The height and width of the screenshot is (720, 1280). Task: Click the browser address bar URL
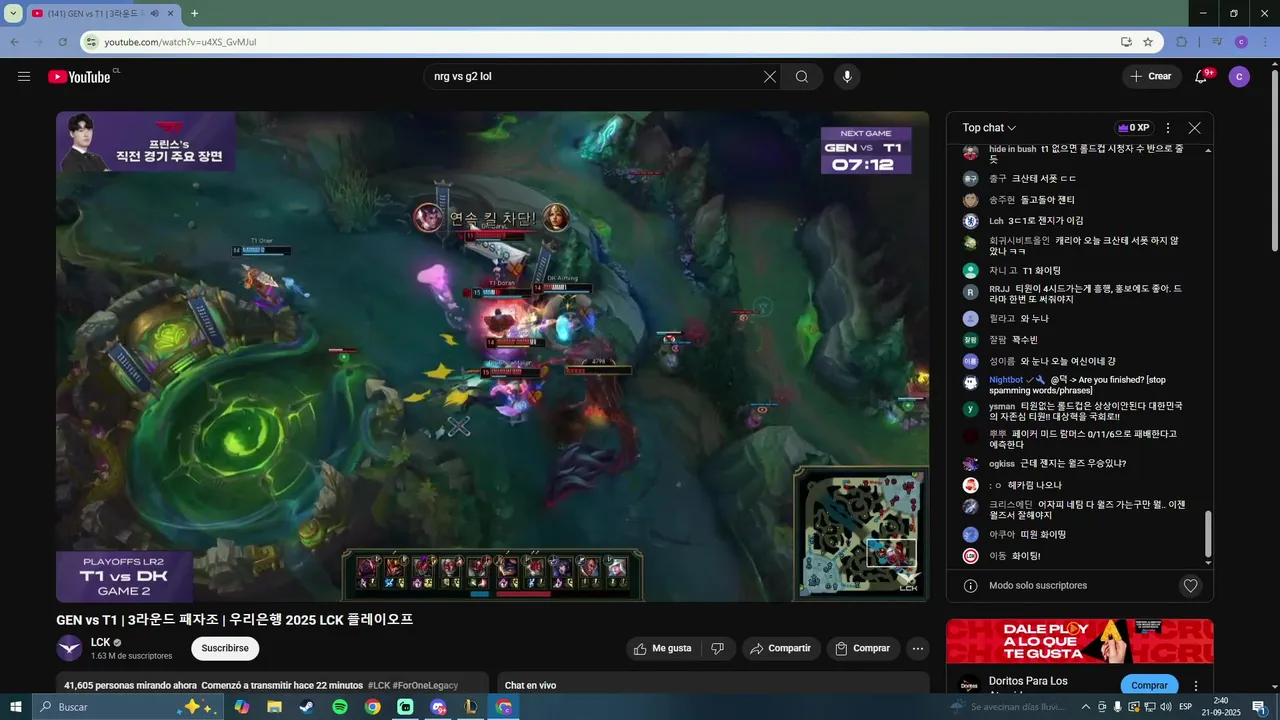pos(180,42)
